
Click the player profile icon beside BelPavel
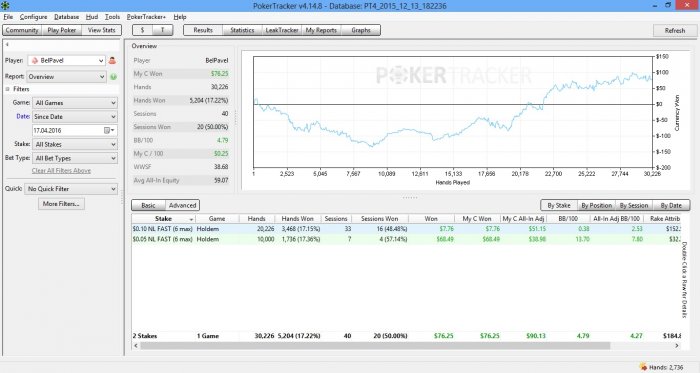112,60
